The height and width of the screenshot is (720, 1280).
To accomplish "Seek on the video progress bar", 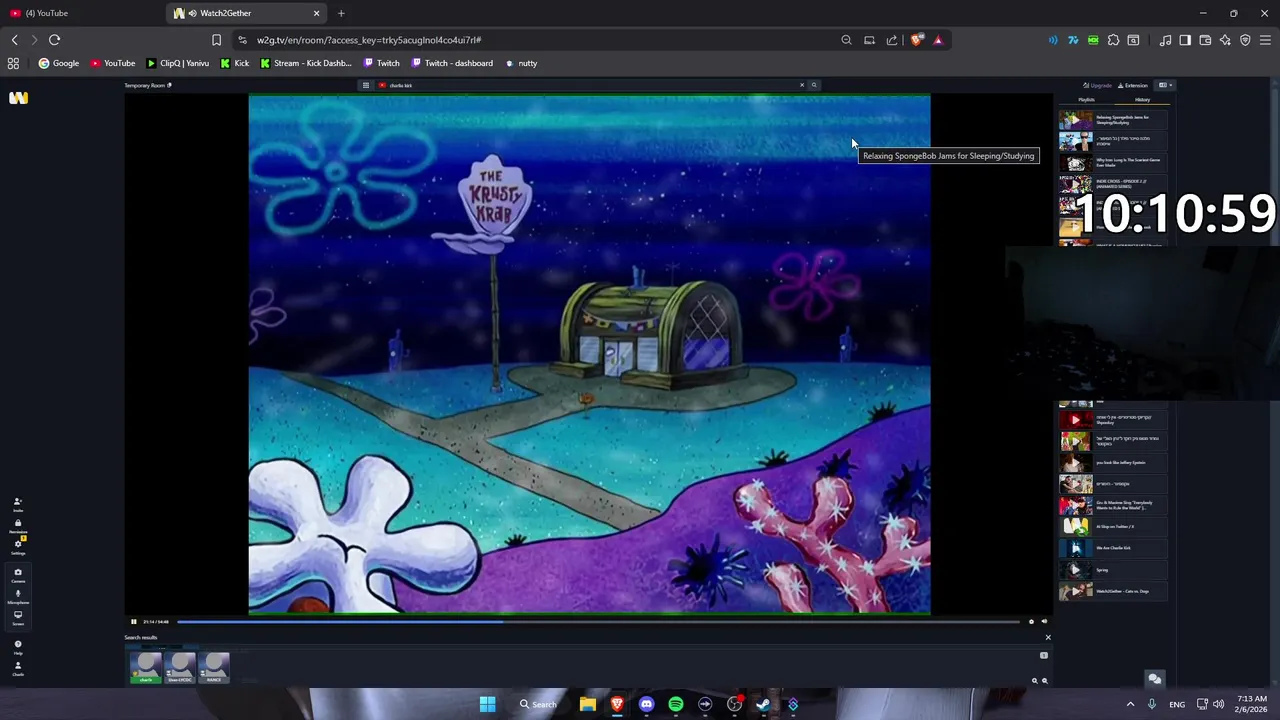I will 598,622.
